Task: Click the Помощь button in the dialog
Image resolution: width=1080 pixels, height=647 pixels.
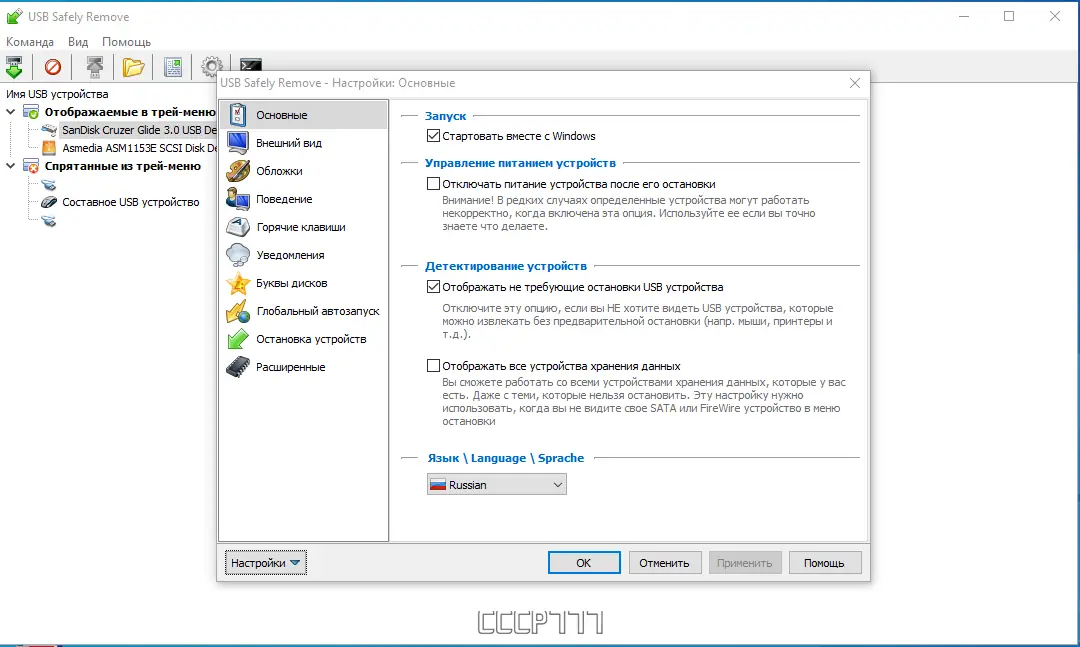Action: point(824,563)
